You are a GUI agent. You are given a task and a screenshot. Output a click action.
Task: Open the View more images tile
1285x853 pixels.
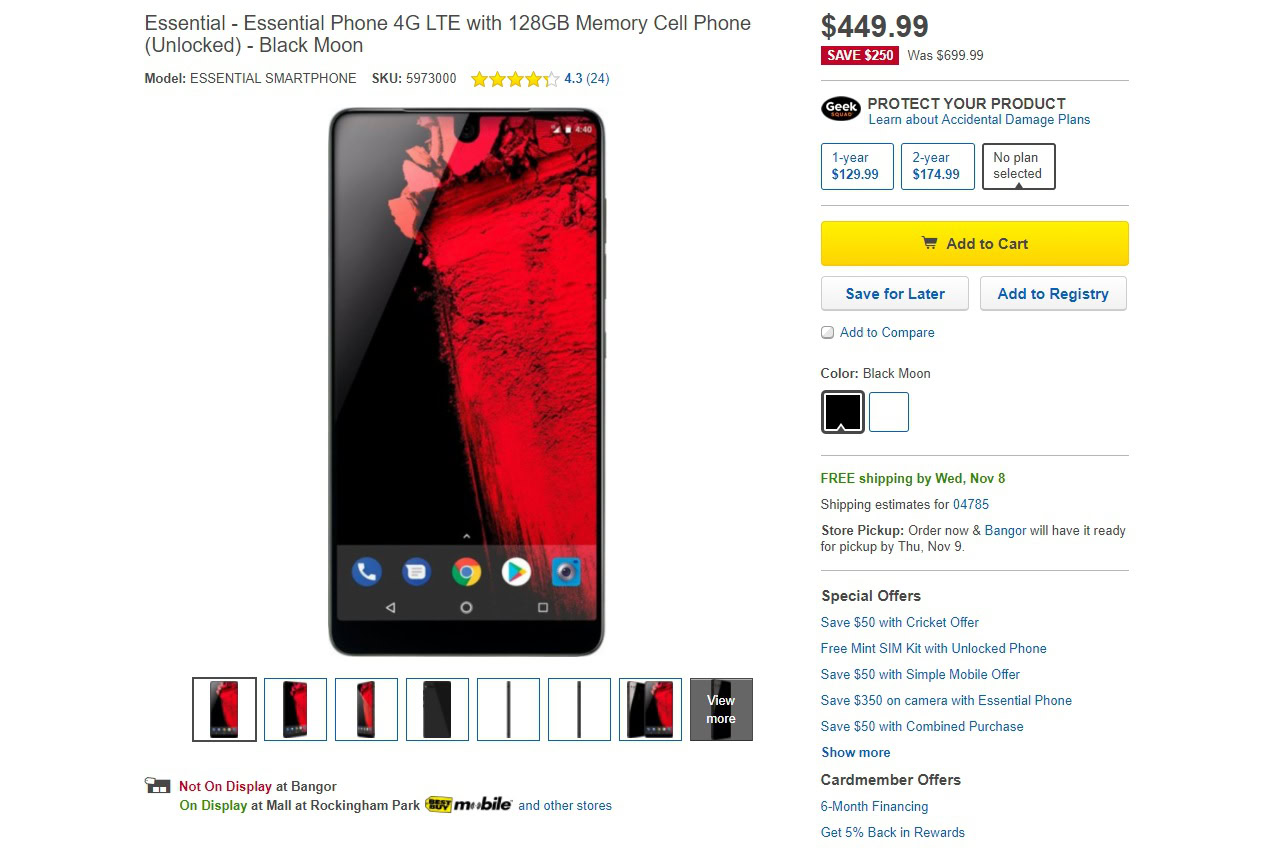[721, 709]
